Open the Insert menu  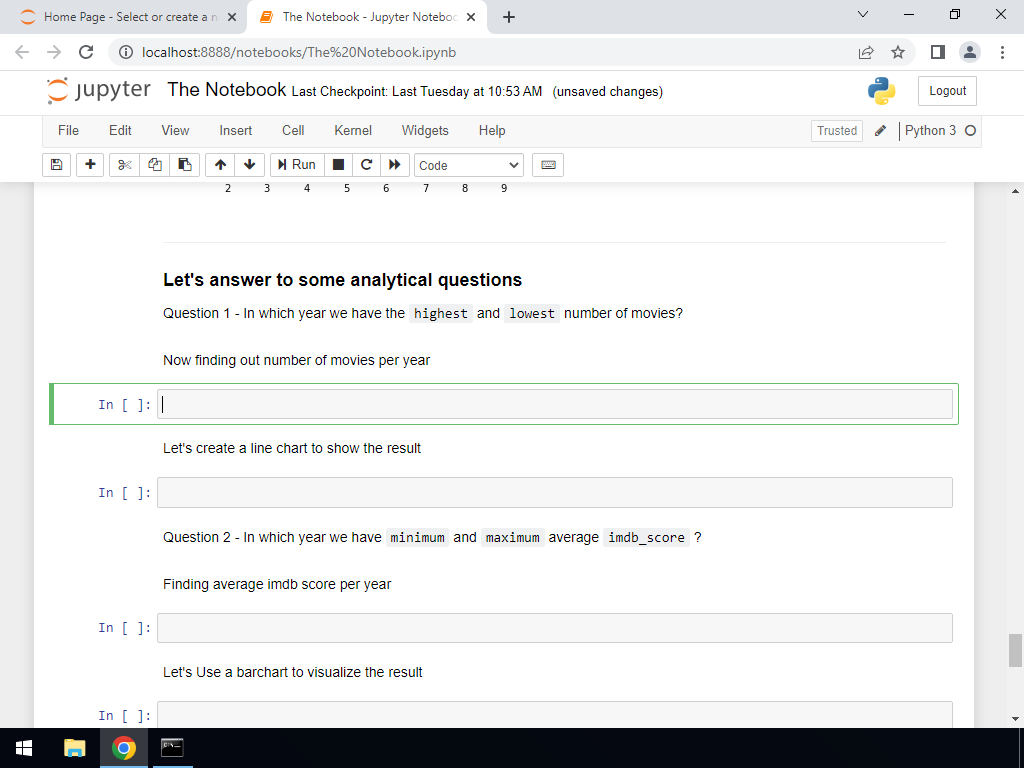[236, 131]
